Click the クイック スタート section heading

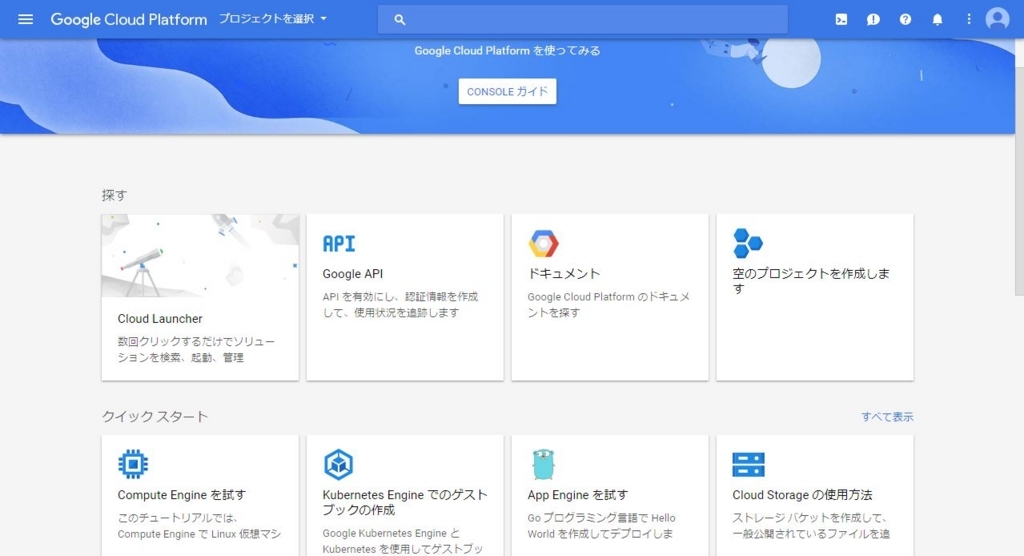[155, 417]
